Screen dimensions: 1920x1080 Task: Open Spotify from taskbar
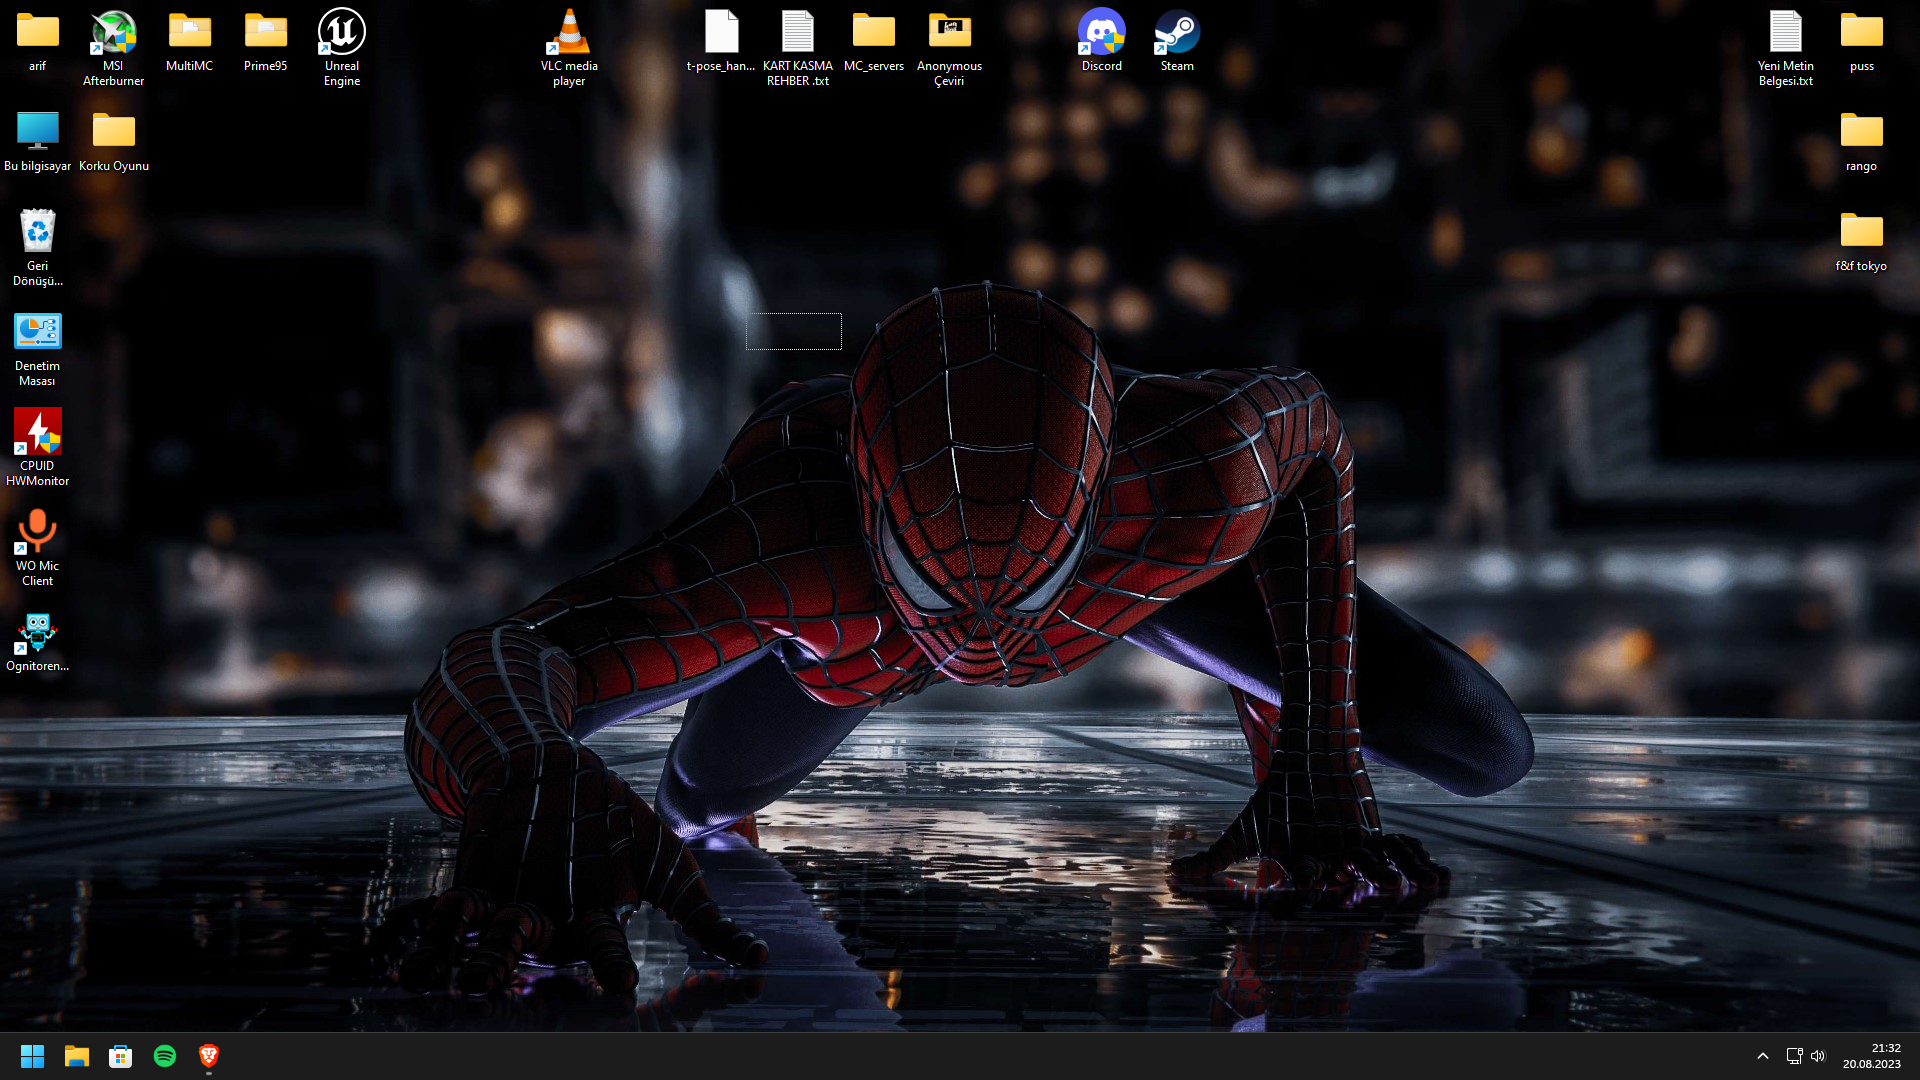165,1056
